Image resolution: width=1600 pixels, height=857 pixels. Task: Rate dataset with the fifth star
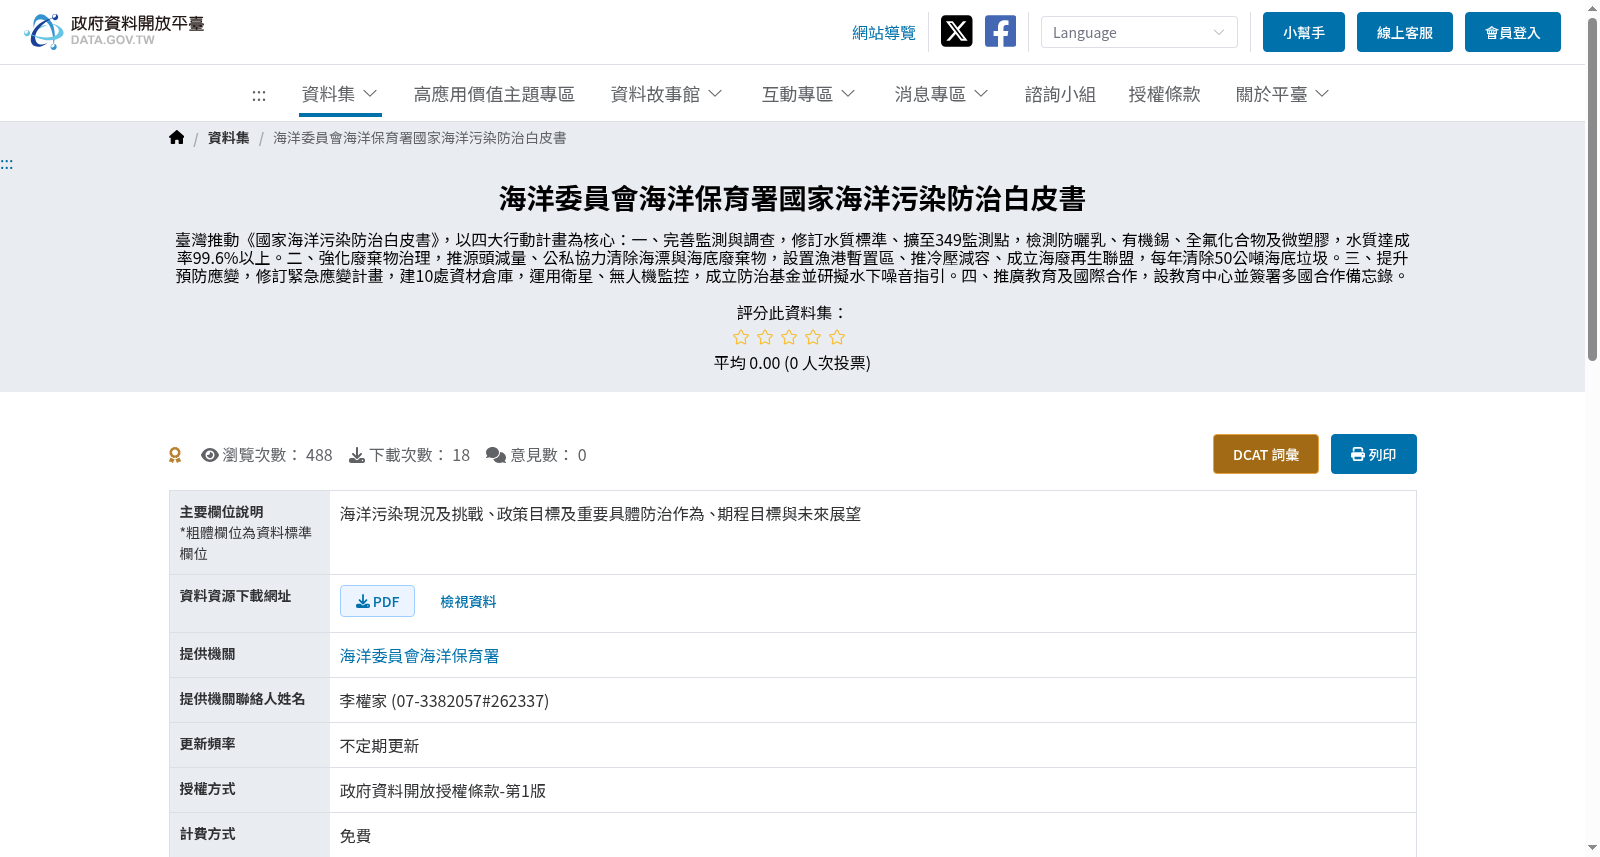tap(837, 338)
